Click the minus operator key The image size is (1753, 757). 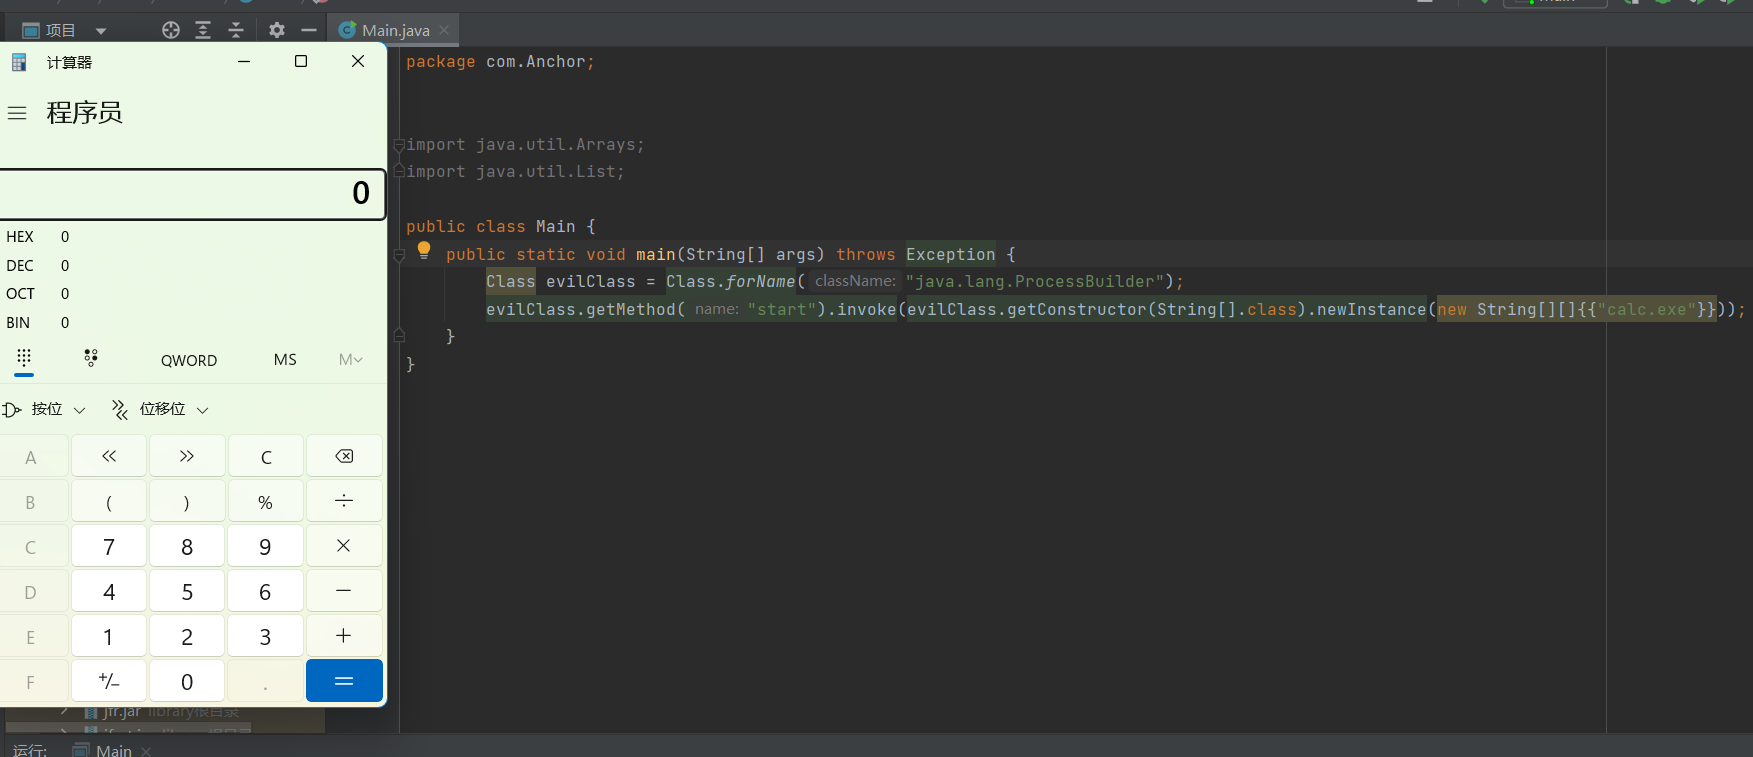pyautogui.click(x=344, y=591)
